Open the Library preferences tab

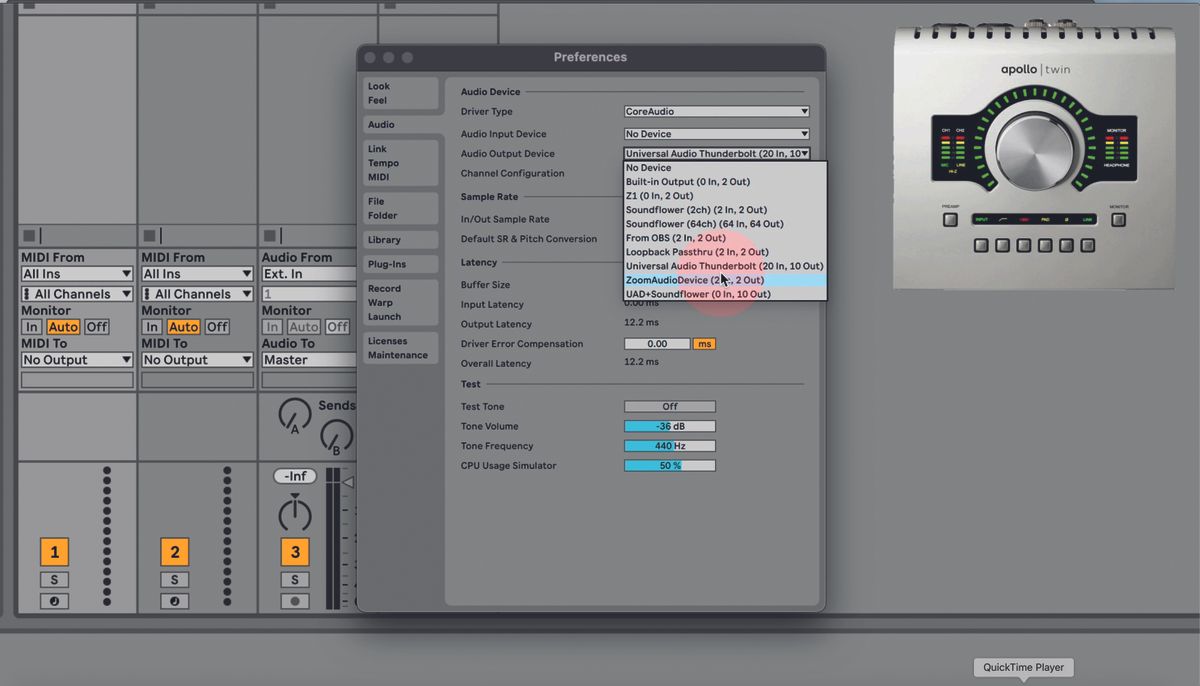coord(400,240)
